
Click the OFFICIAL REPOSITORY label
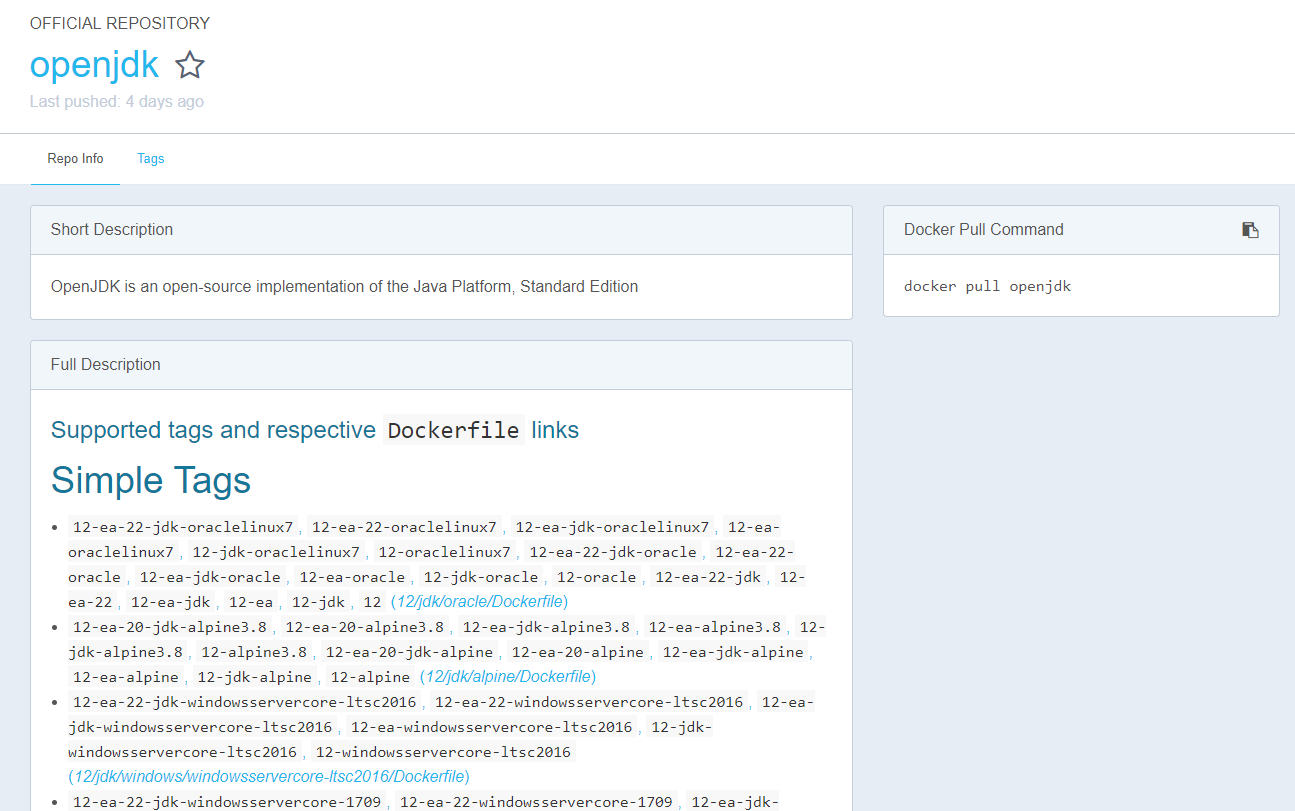(x=120, y=23)
